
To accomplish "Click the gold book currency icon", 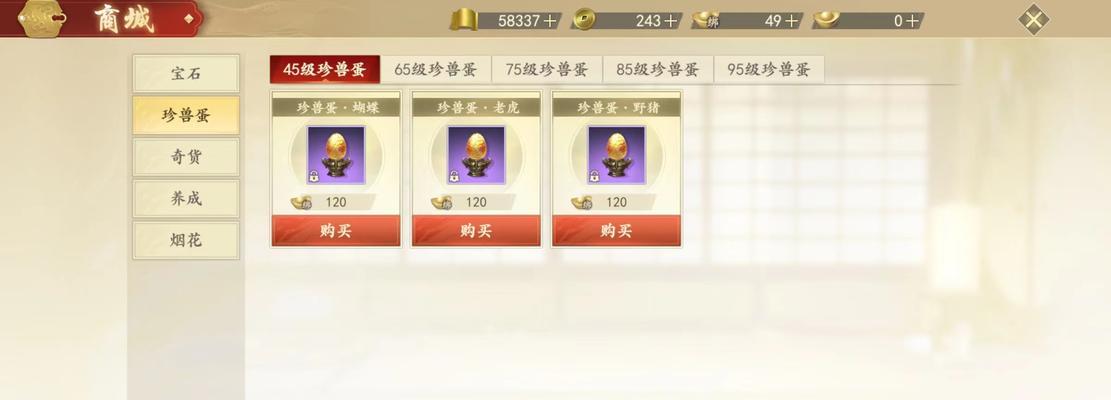I will click(x=464, y=20).
